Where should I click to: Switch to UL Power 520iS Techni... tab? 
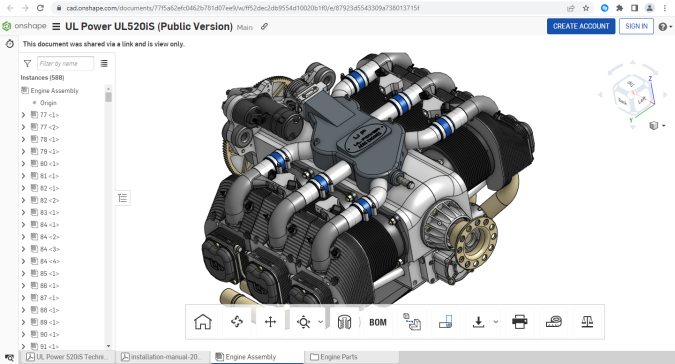(x=68, y=357)
